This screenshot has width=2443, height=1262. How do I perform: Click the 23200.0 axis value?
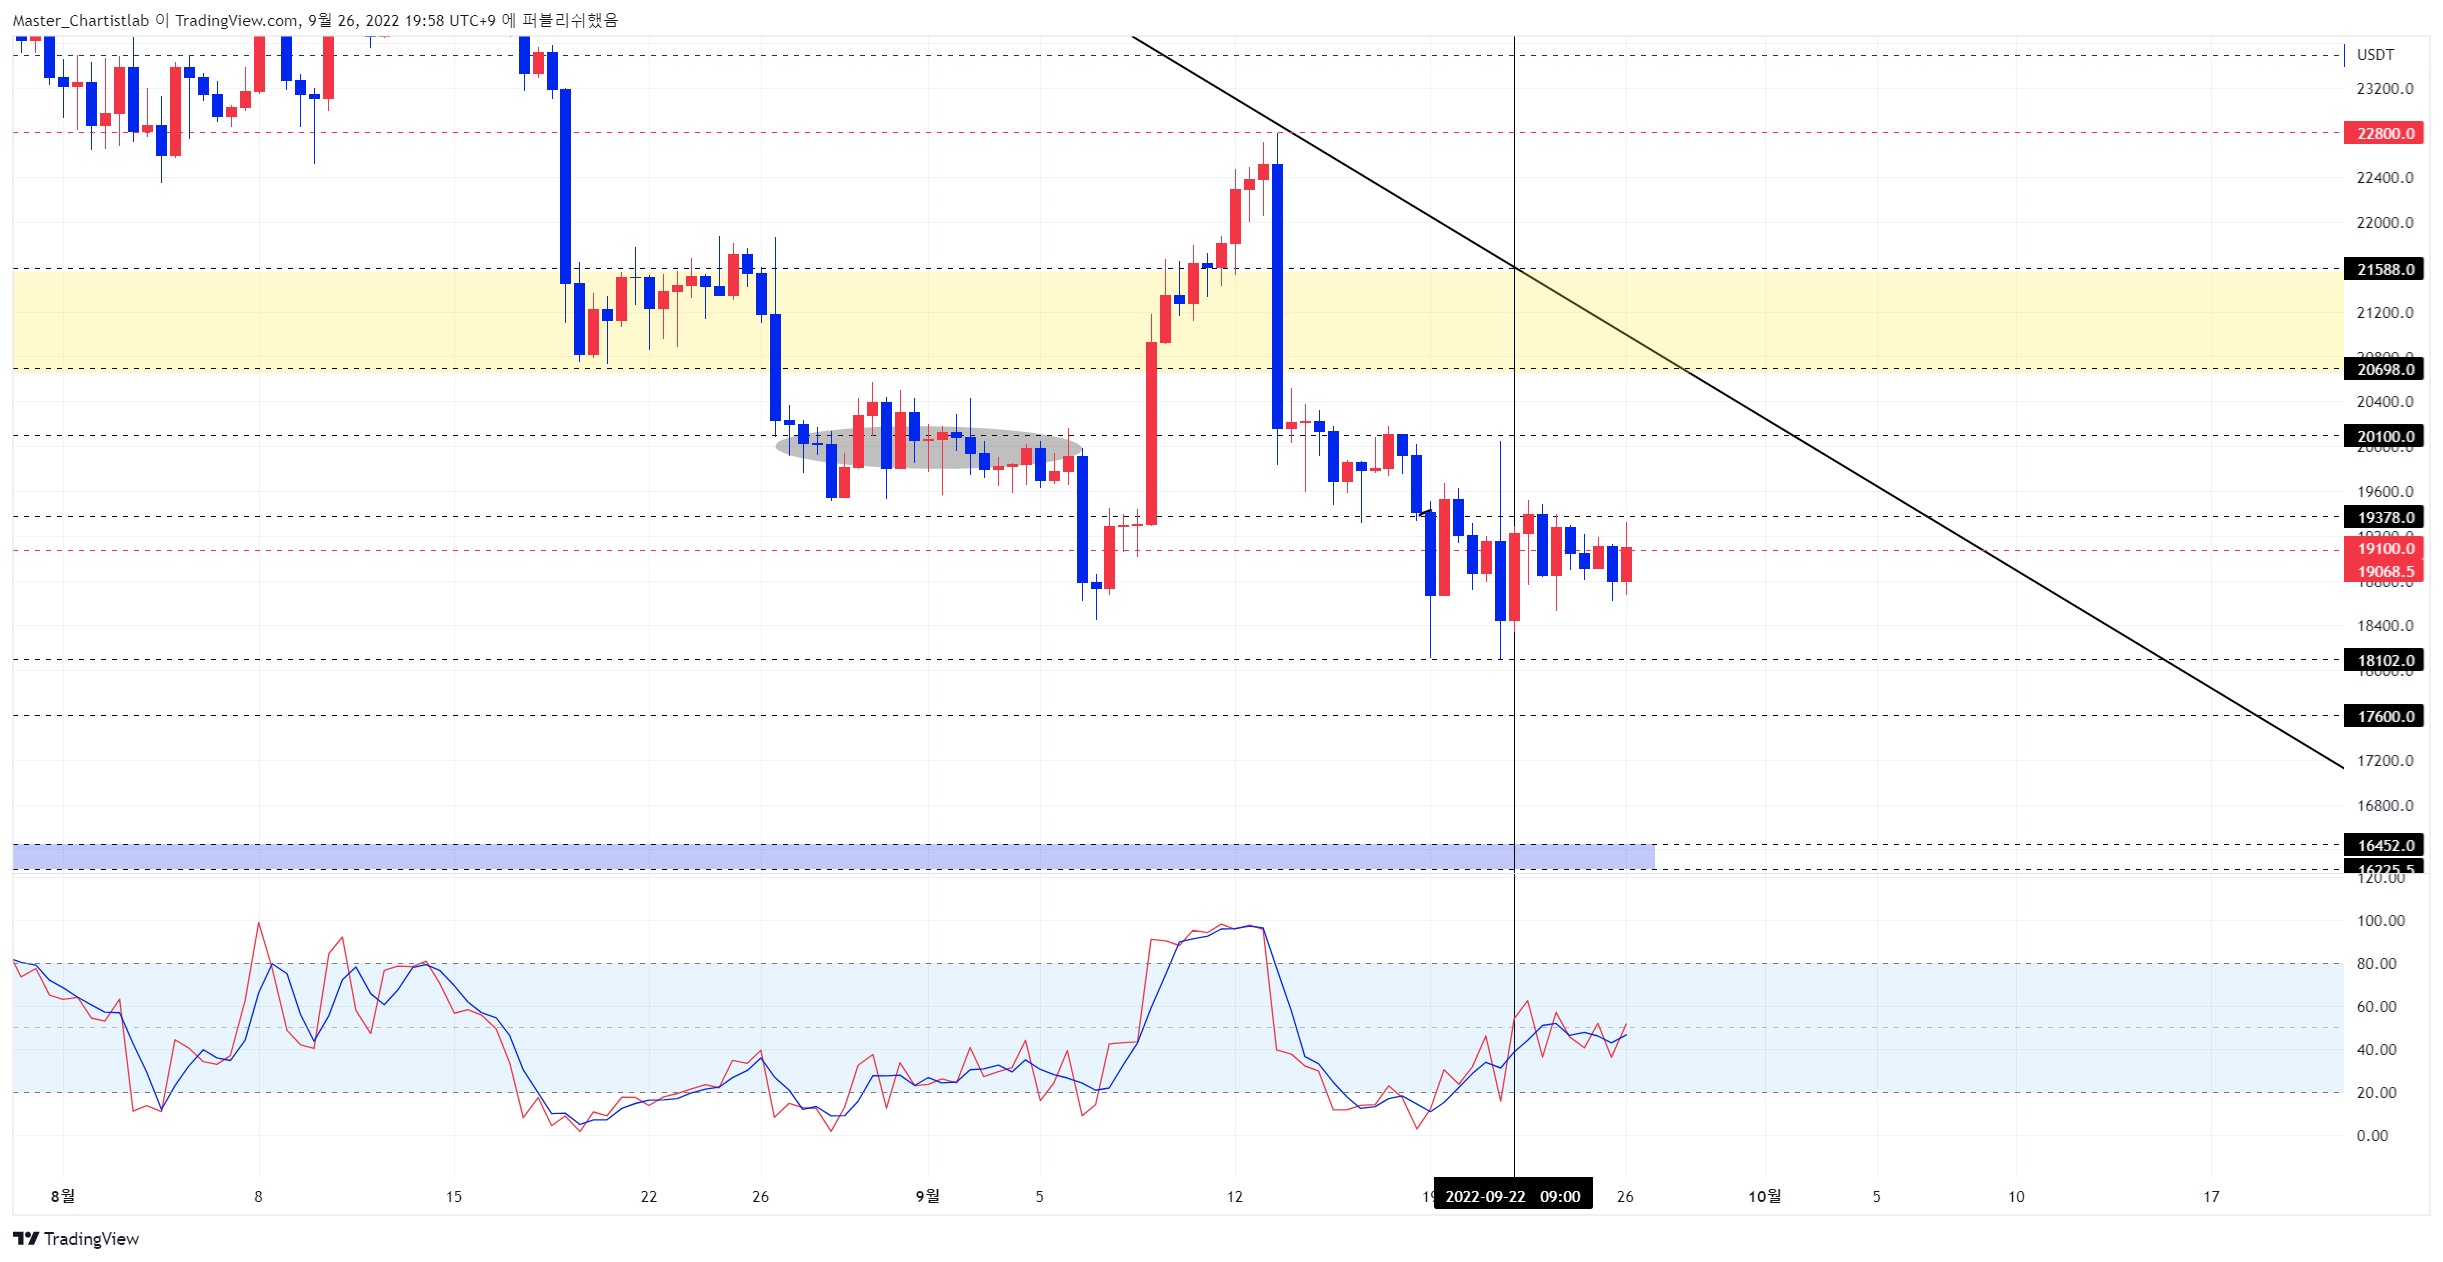2384,89
